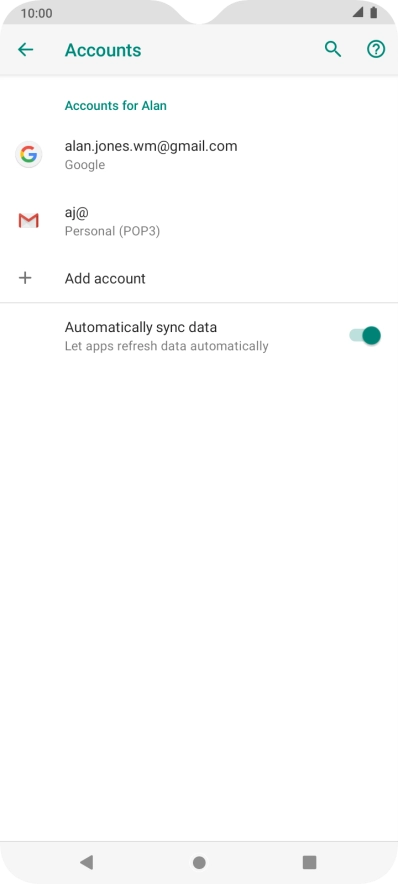Tap the battery status icon
398x884 pixels.
coord(373,12)
